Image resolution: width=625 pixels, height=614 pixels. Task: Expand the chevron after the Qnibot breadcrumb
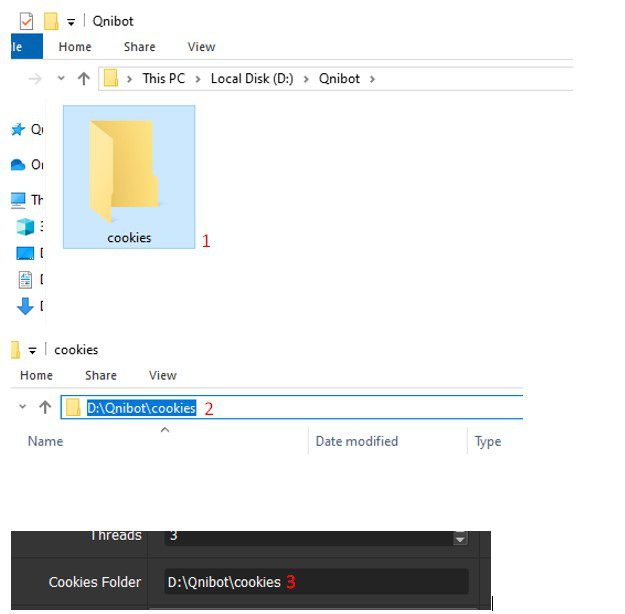(x=373, y=78)
